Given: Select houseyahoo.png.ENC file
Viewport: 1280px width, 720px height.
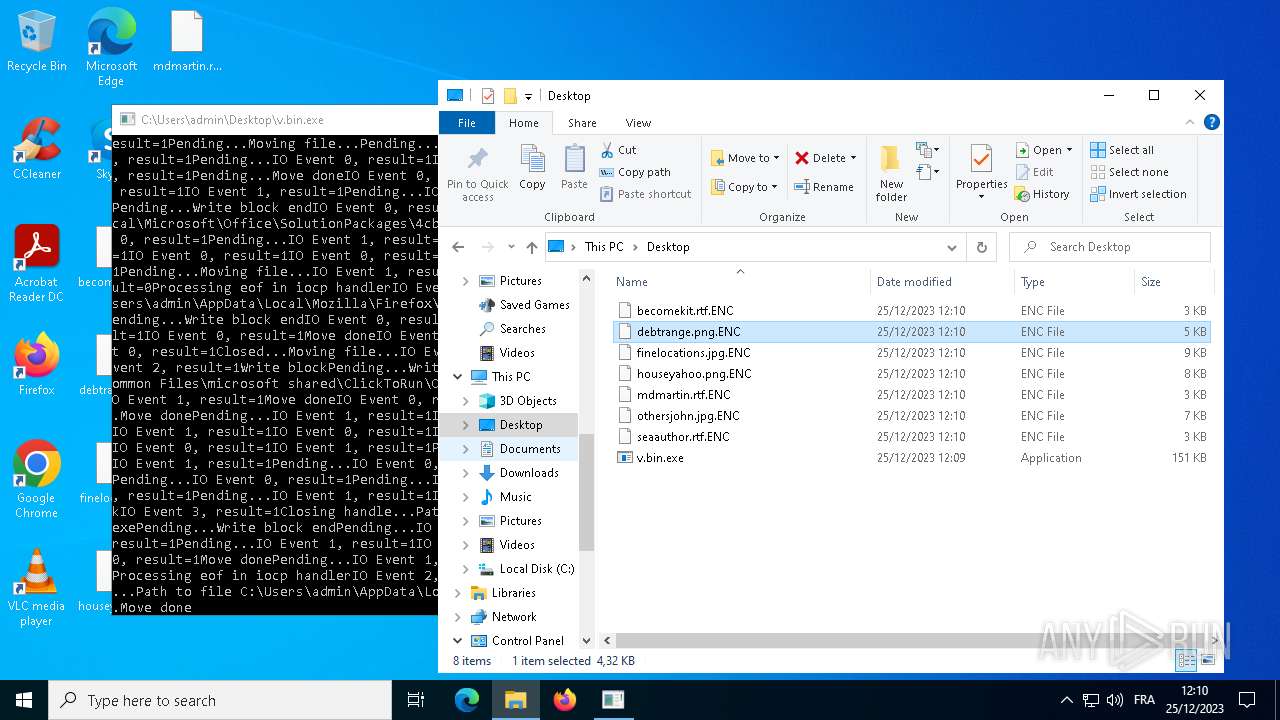Looking at the screenshot, I should (x=911, y=374).
